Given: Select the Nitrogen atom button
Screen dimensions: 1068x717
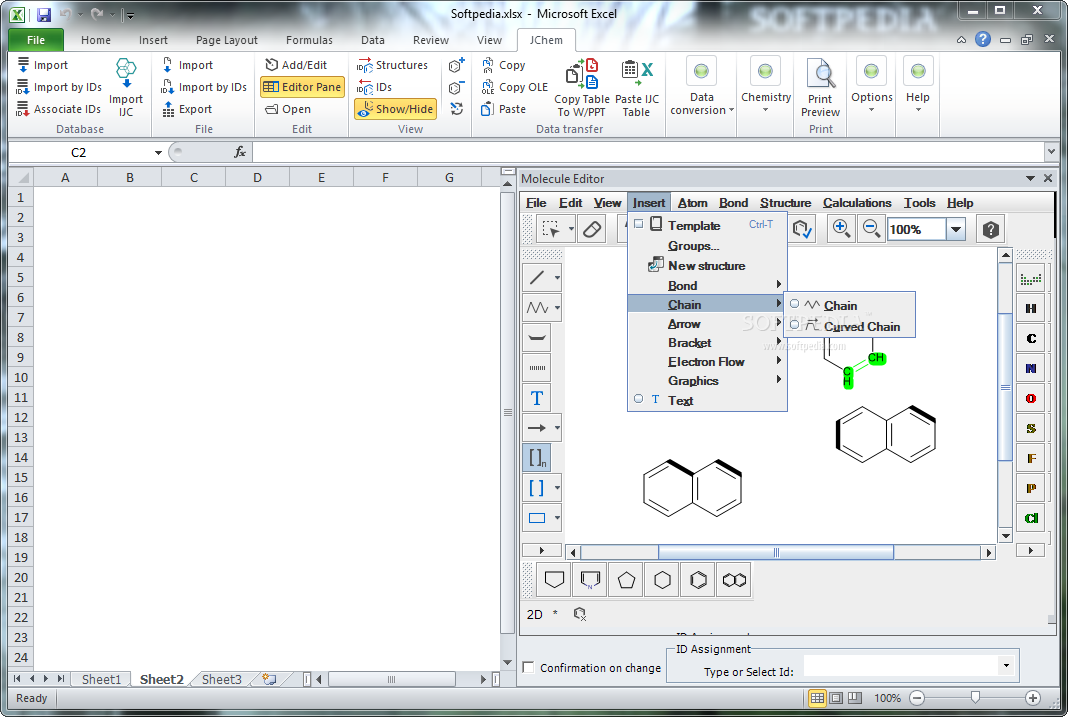Looking at the screenshot, I should coord(1031,368).
